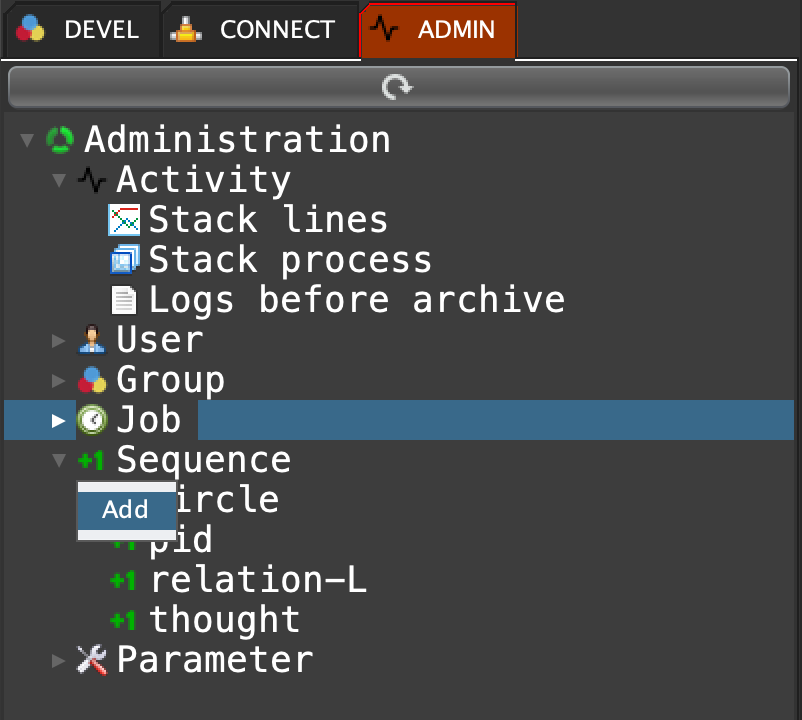Expand the Parameter node arrow
This screenshot has height=720, width=802.
point(59,660)
